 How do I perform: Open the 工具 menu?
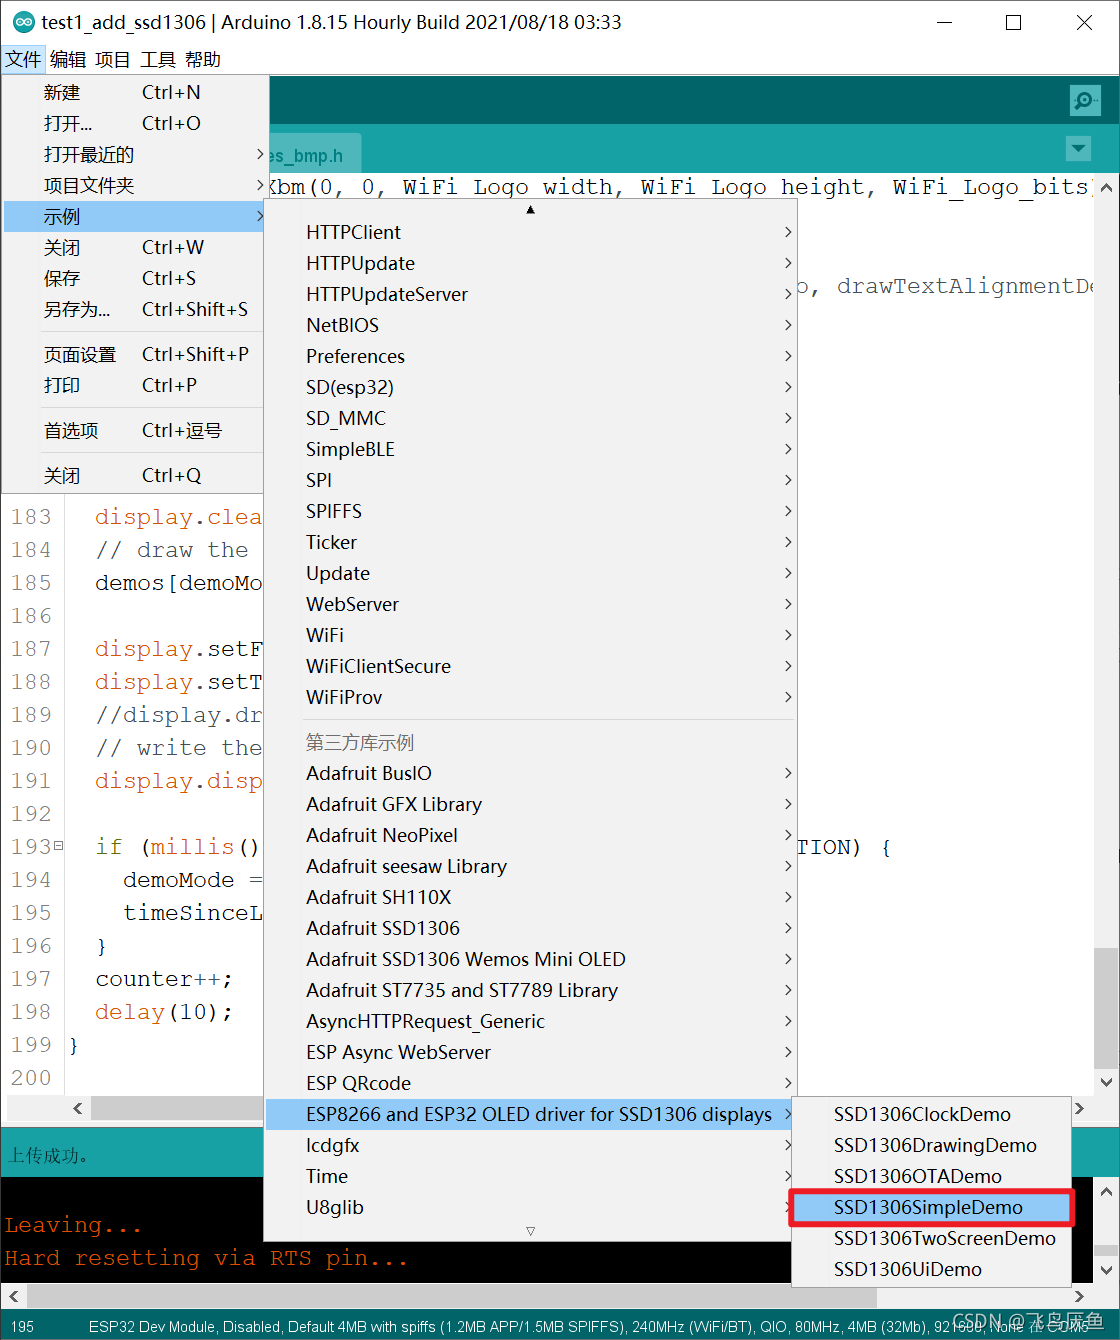[158, 60]
